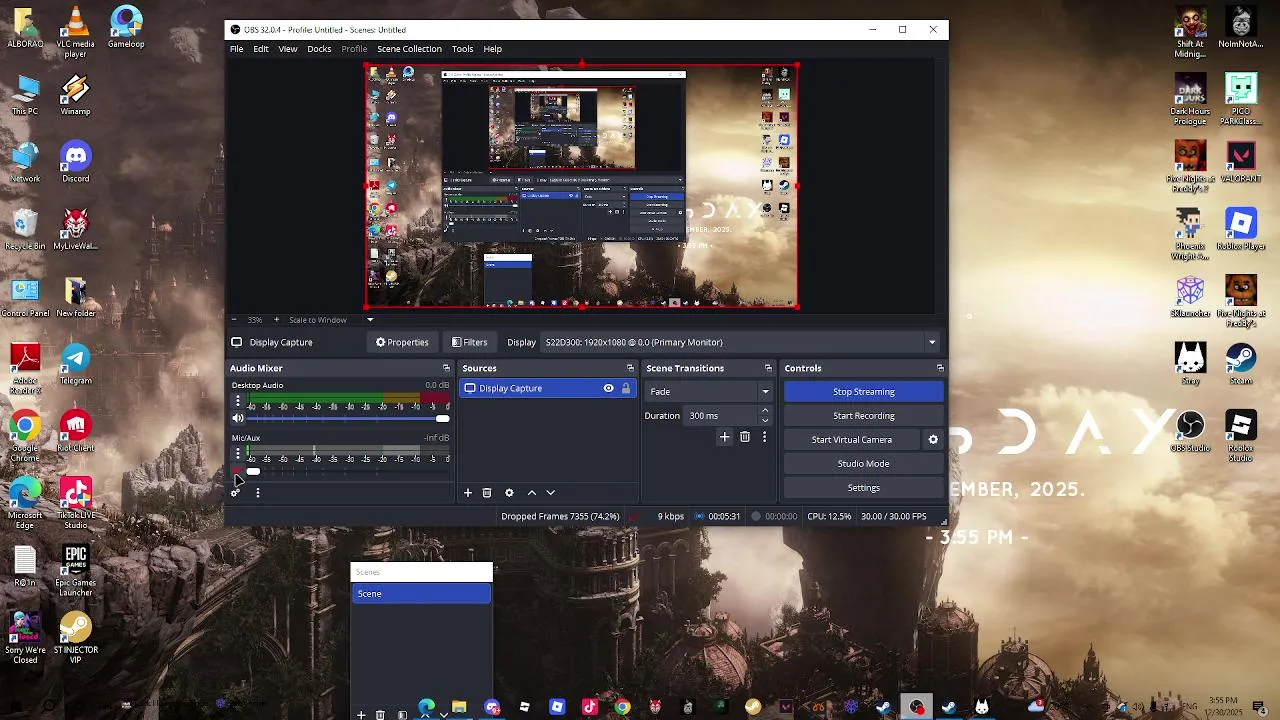
Task: Click the preview canvas display thumbnail
Action: [x=581, y=187]
